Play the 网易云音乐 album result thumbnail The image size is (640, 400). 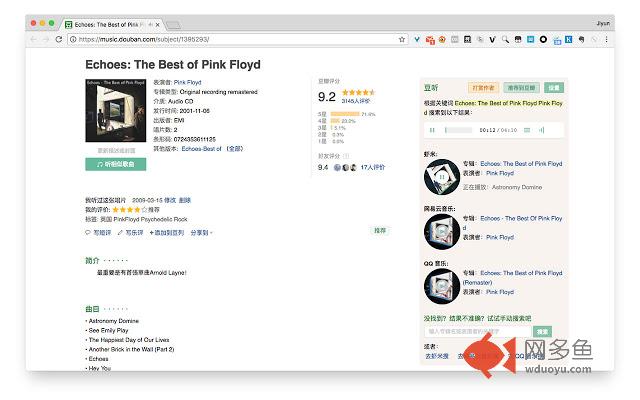441,229
